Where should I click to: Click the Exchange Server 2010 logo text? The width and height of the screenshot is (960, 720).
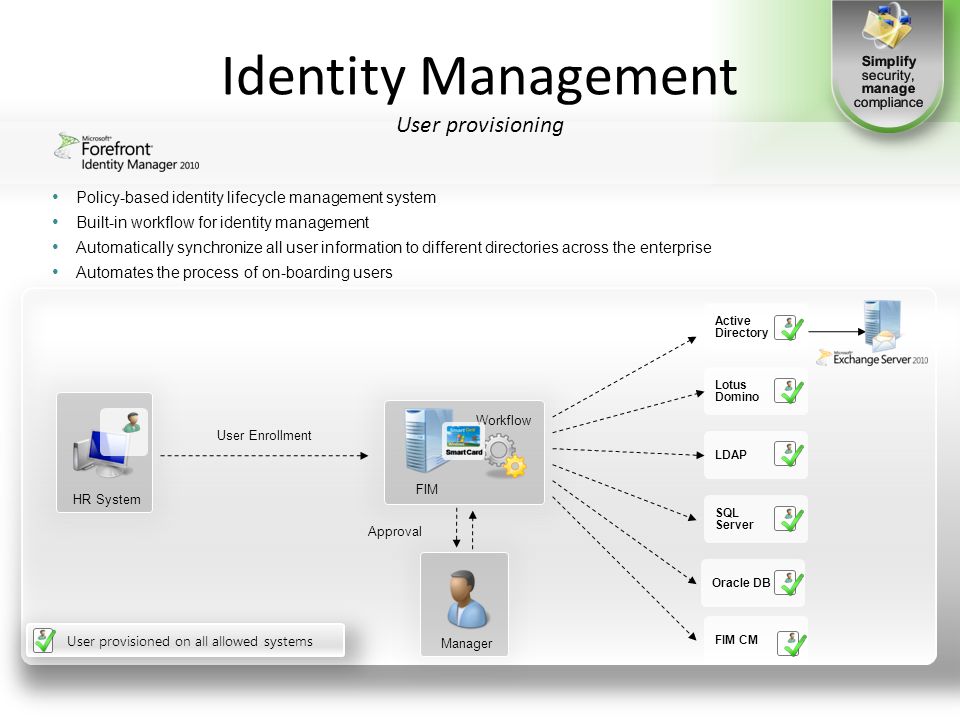pos(874,358)
